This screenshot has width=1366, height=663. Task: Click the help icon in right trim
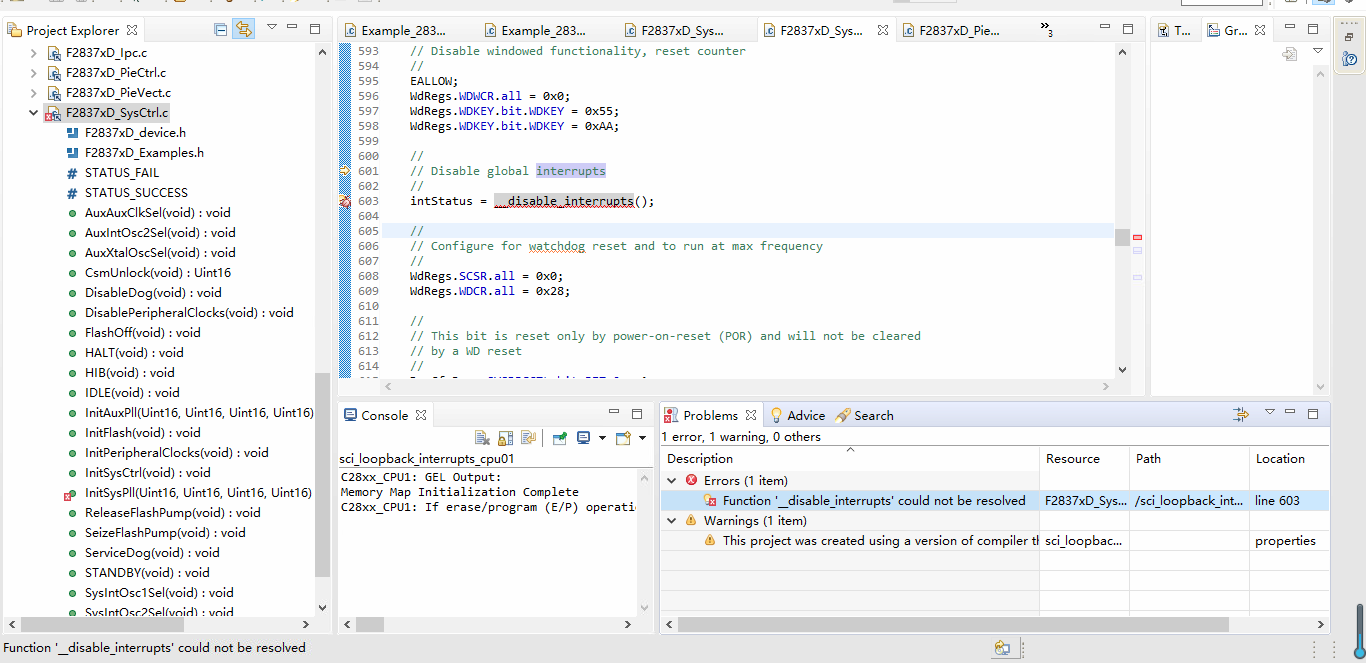coord(1350,60)
